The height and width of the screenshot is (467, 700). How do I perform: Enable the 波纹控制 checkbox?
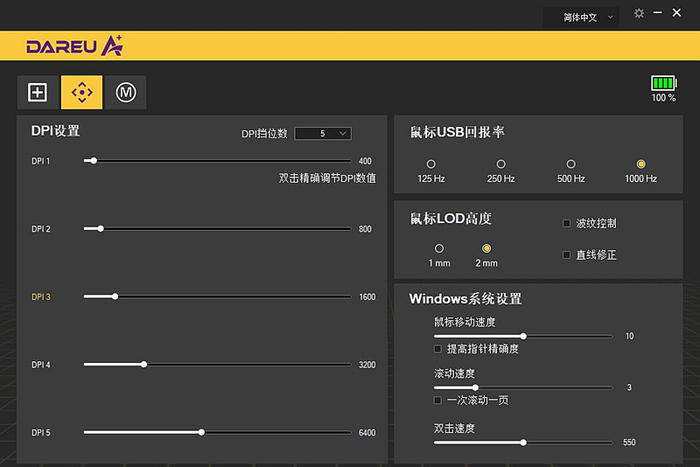tap(567, 223)
